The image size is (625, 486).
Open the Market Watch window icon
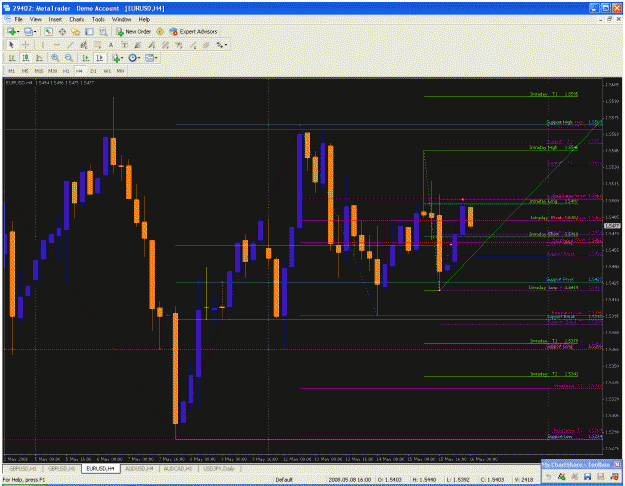click(x=49, y=31)
